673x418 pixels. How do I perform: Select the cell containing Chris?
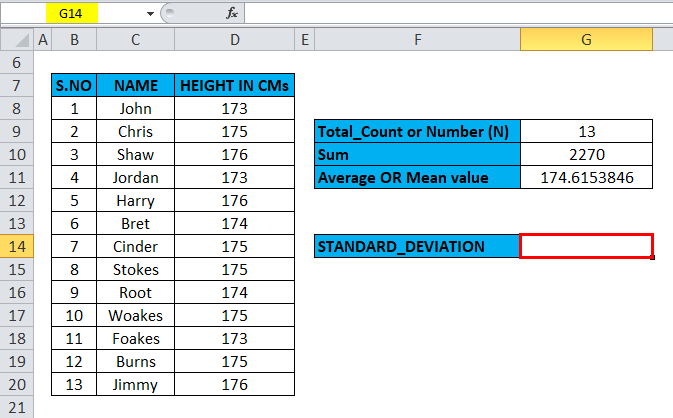click(136, 131)
